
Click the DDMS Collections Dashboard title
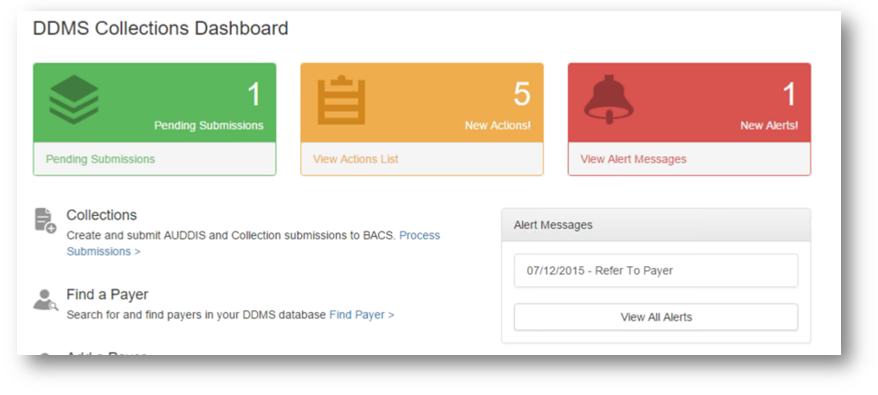[161, 28]
